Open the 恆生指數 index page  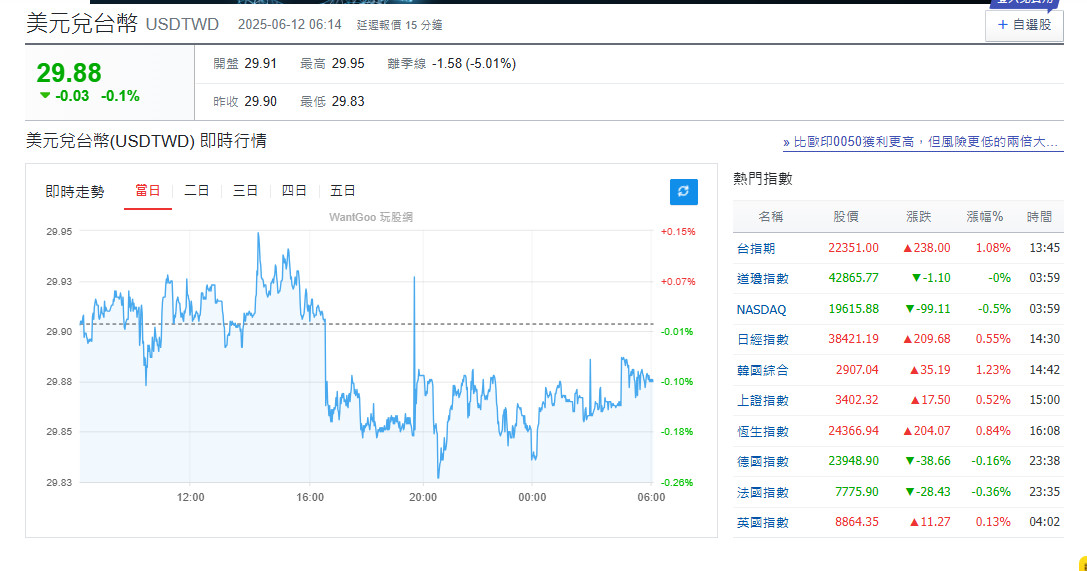click(762, 431)
